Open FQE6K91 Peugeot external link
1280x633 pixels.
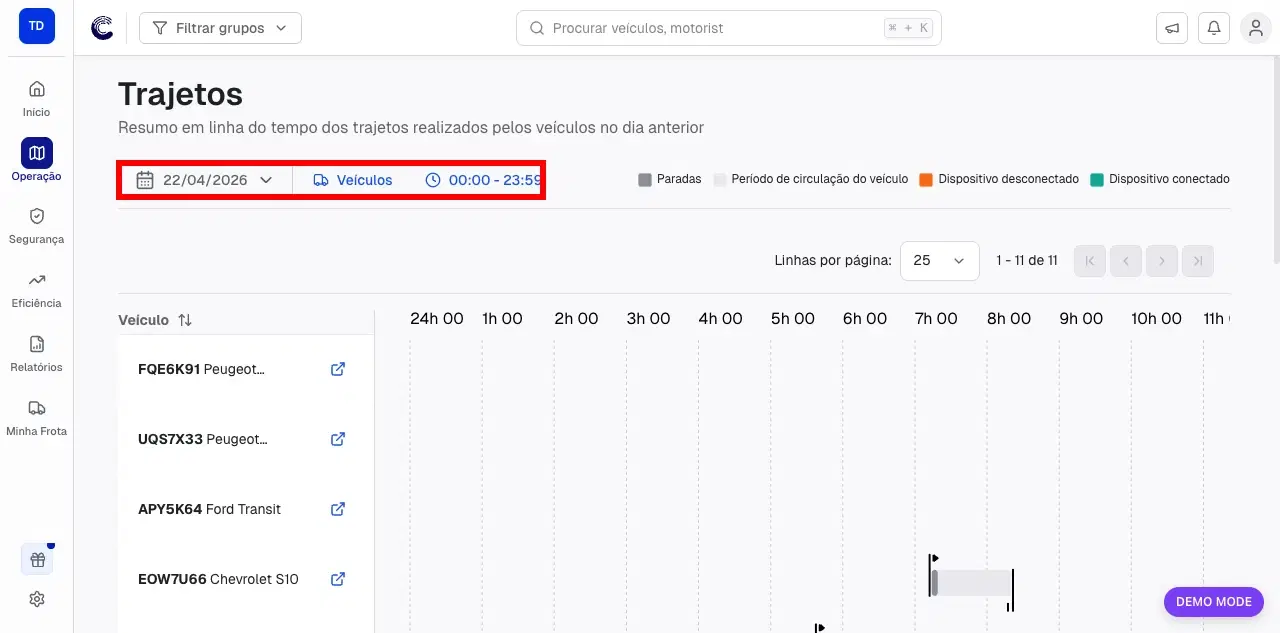click(338, 369)
